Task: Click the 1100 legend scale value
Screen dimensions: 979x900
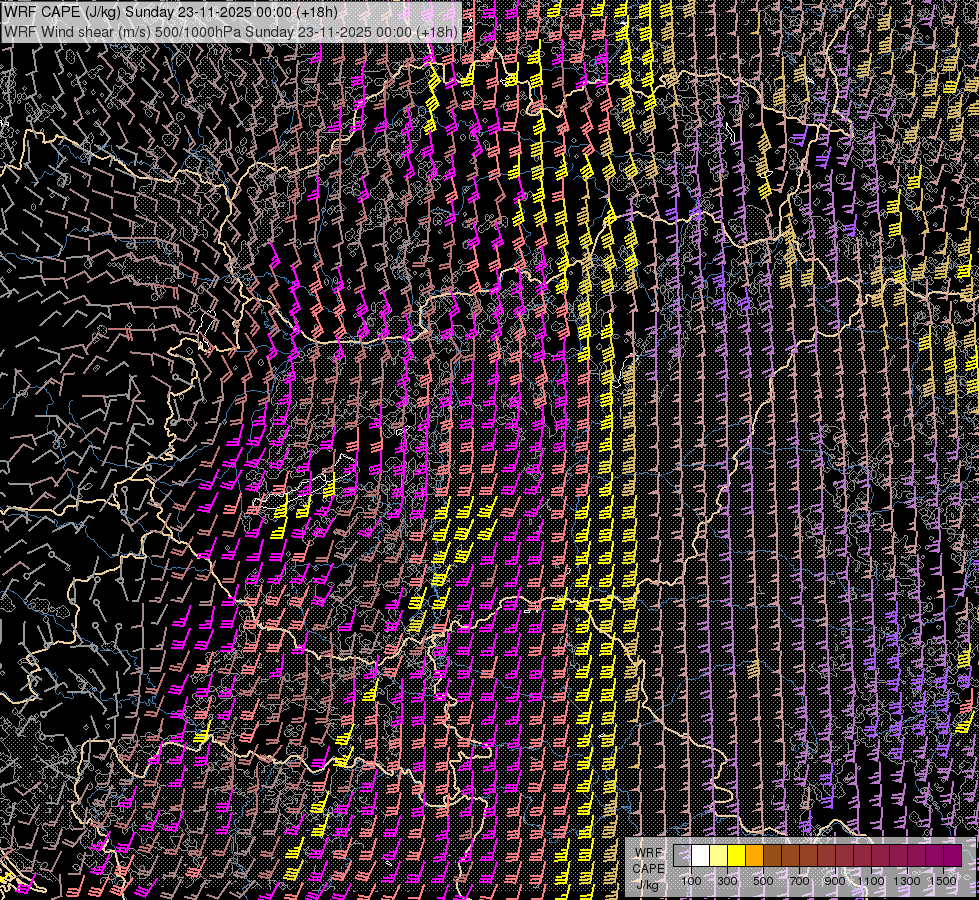Action: point(871,881)
